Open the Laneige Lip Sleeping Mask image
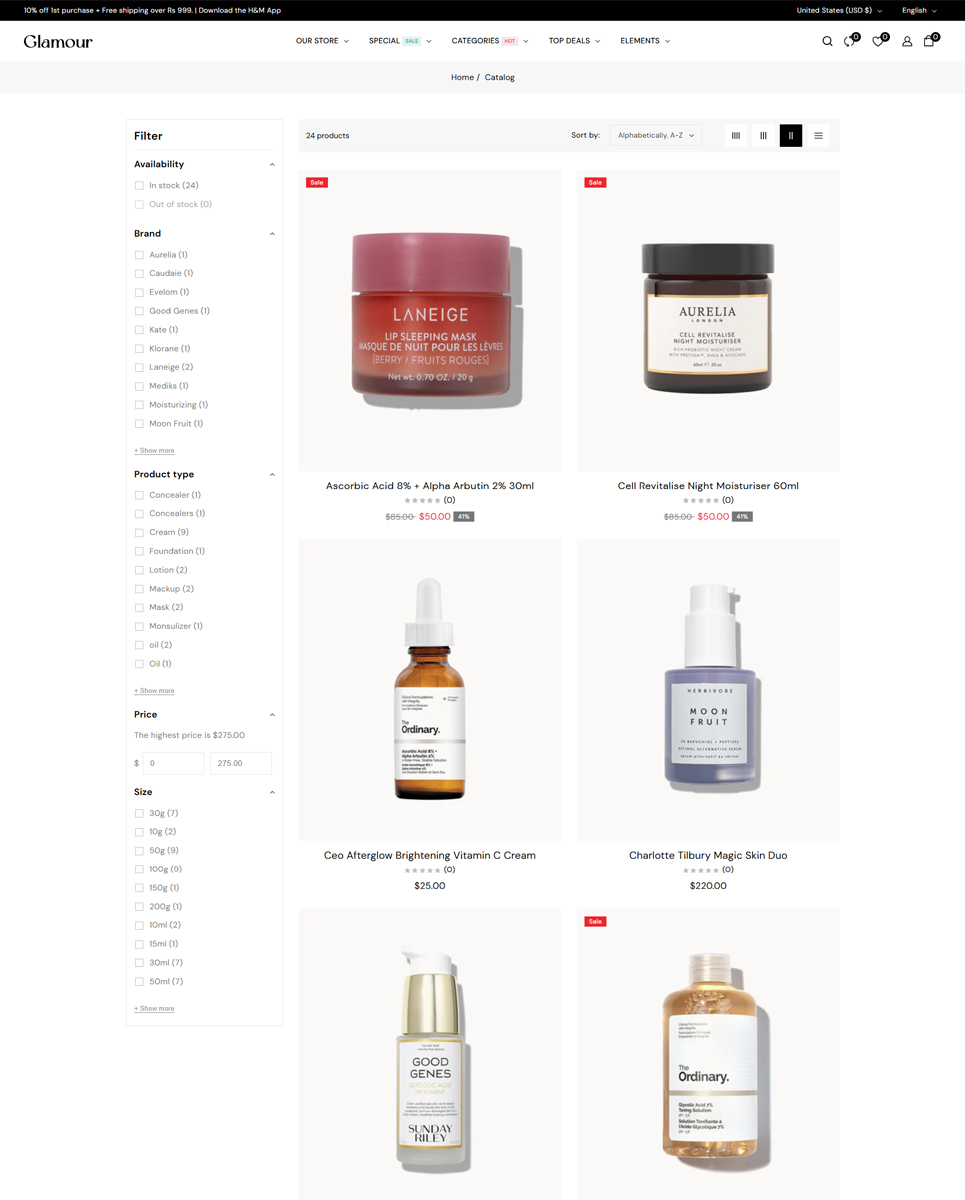965x1200 pixels. click(x=430, y=320)
